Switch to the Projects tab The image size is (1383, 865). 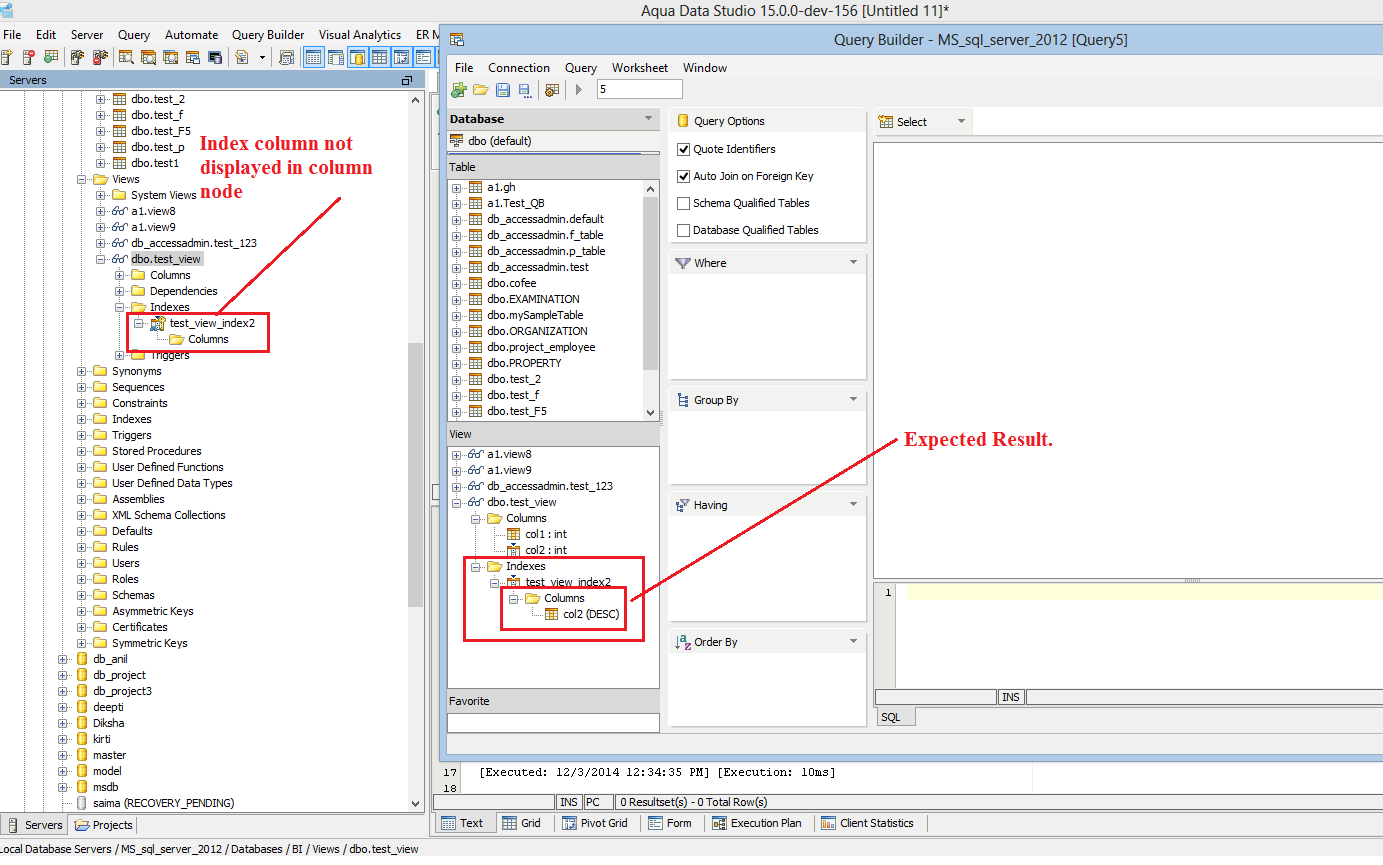[103, 825]
